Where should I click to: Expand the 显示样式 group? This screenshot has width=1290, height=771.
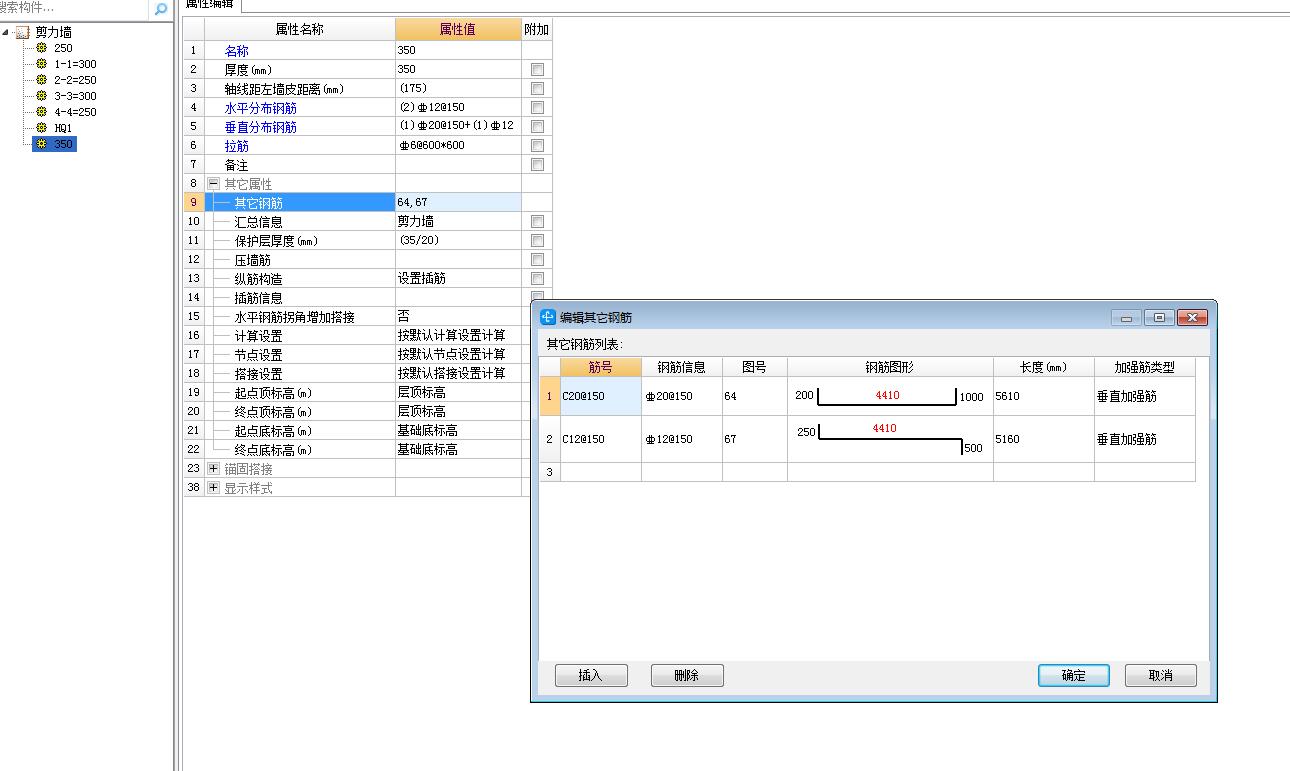213,487
